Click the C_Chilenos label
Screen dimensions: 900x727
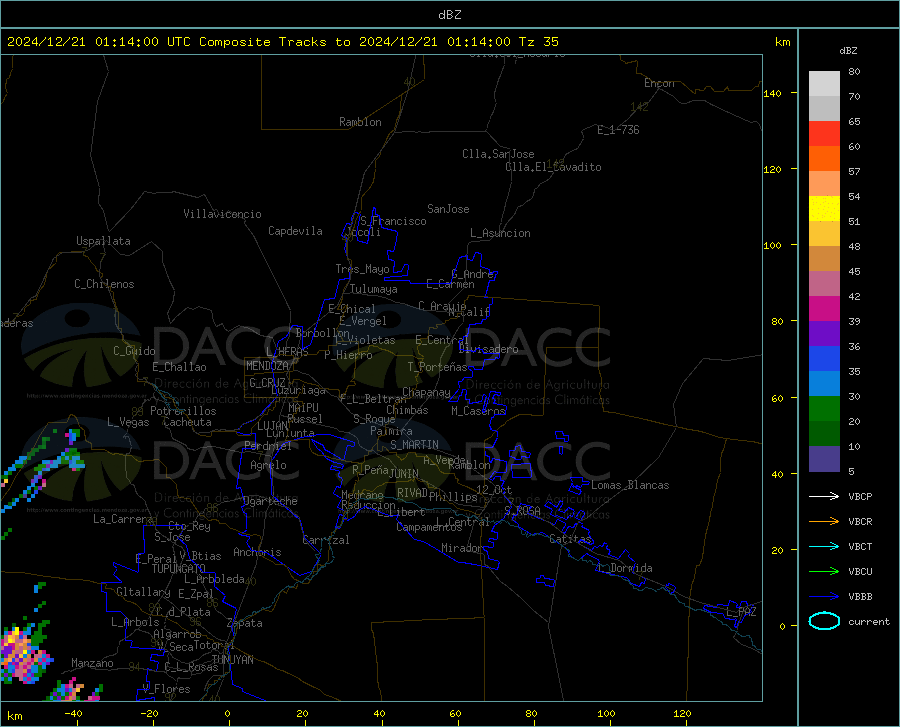(x=104, y=284)
